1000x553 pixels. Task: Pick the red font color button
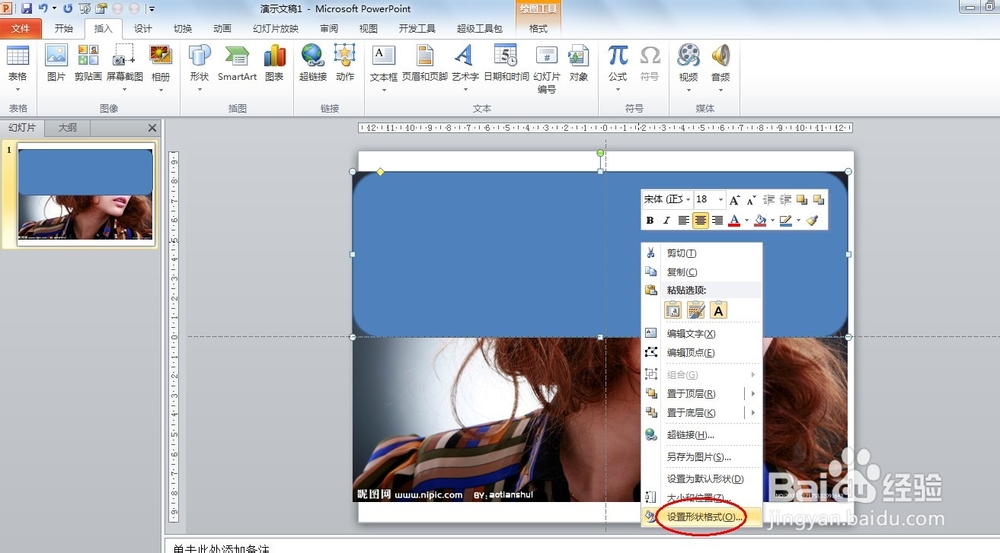pyautogui.click(x=734, y=221)
